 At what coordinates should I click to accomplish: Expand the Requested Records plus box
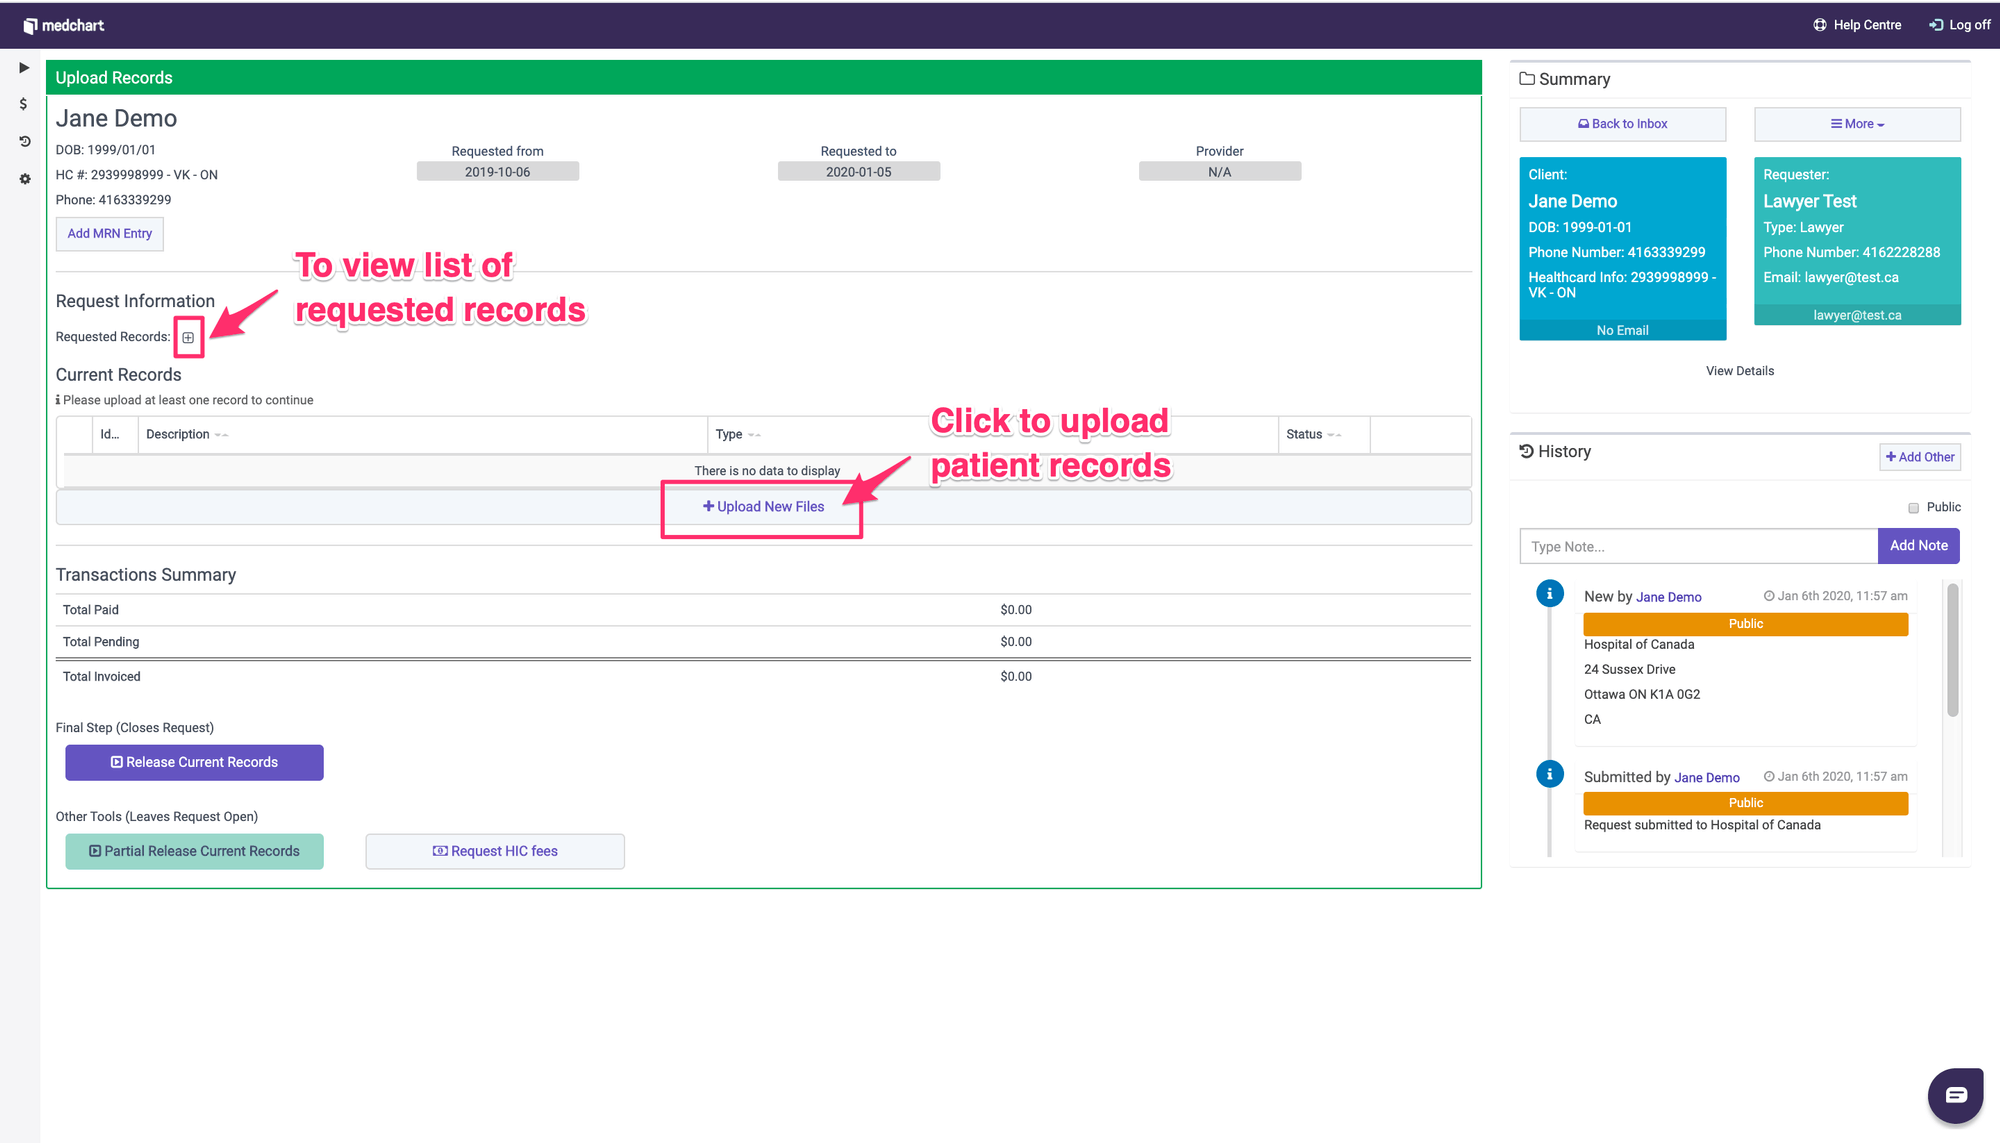point(188,338)
